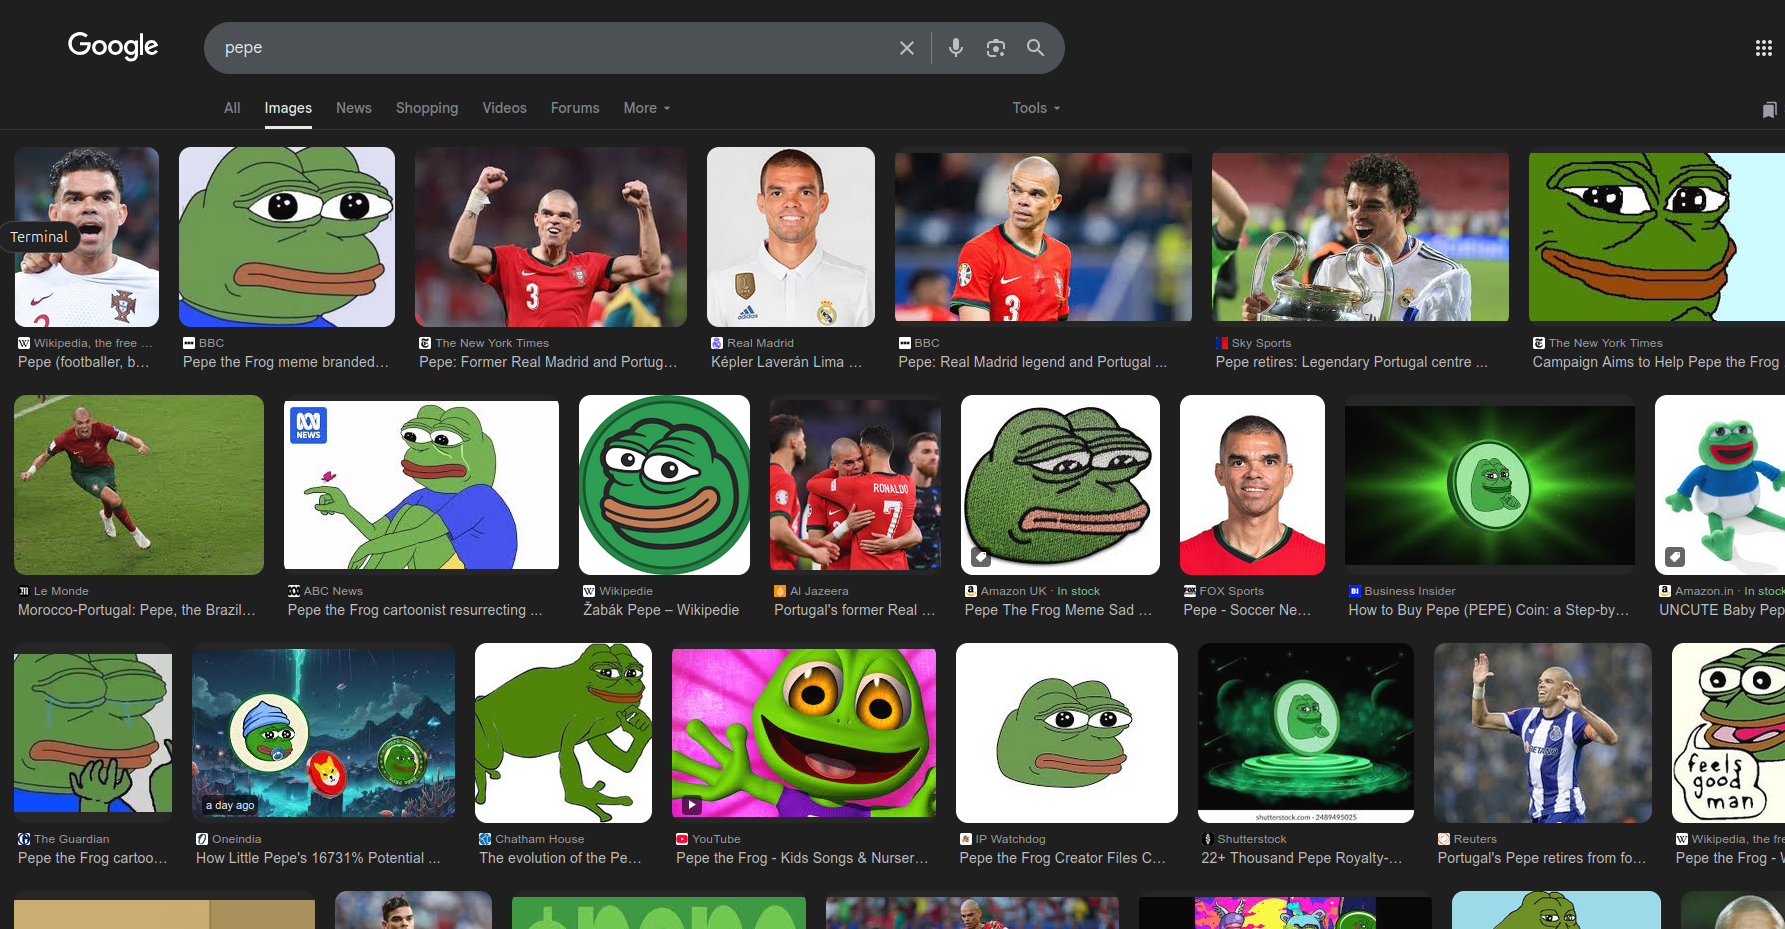Open 'Pepe - Soccer Ne...' FOX Sports link
This screenshot has height=929, width=1785.
pyautogui.click(x=1247, y=610)
